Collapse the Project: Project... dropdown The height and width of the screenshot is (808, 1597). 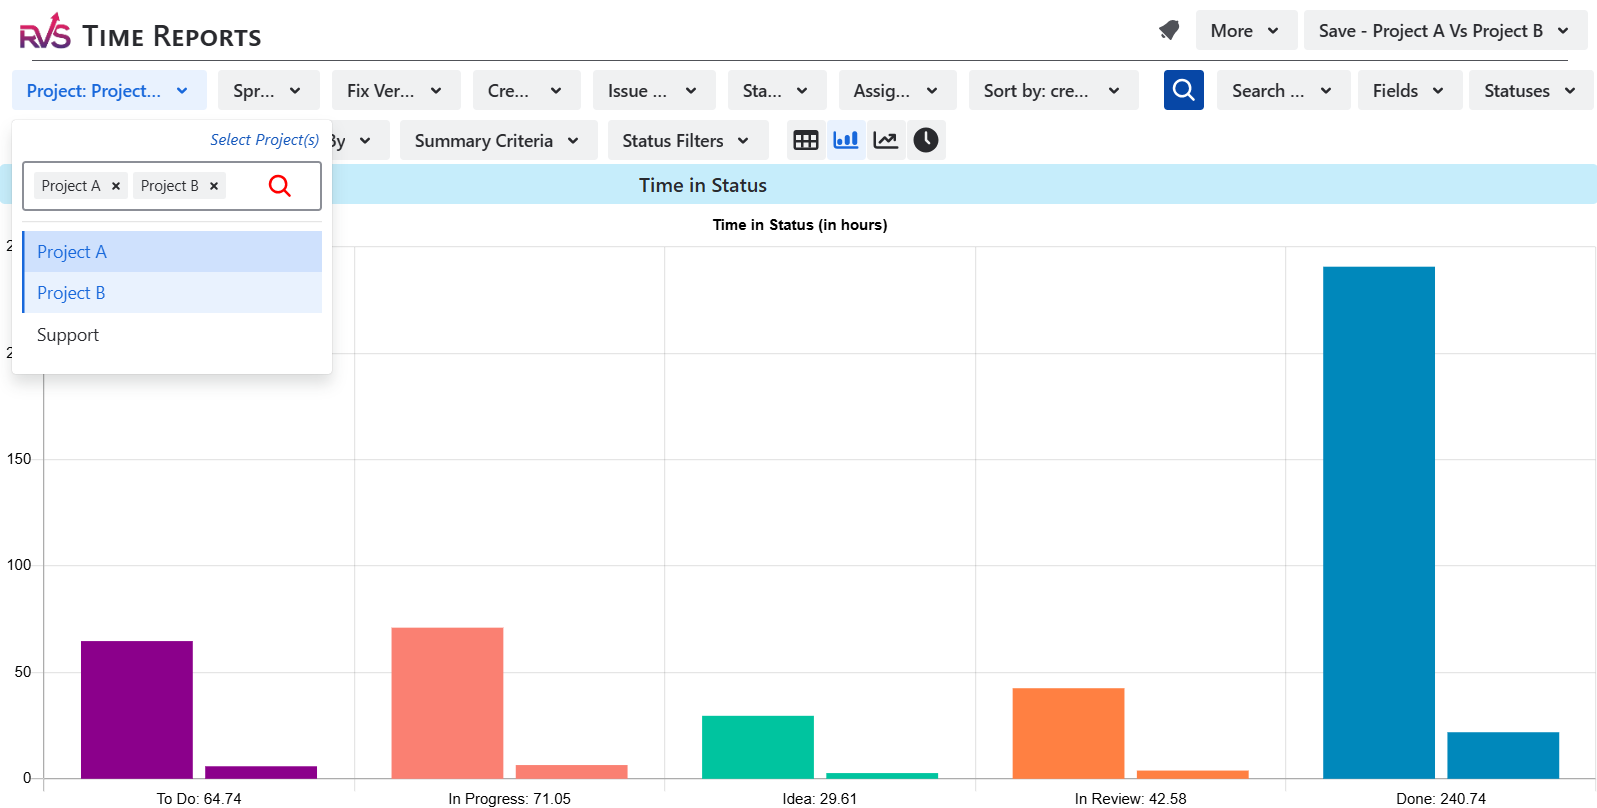click(109, 90)
